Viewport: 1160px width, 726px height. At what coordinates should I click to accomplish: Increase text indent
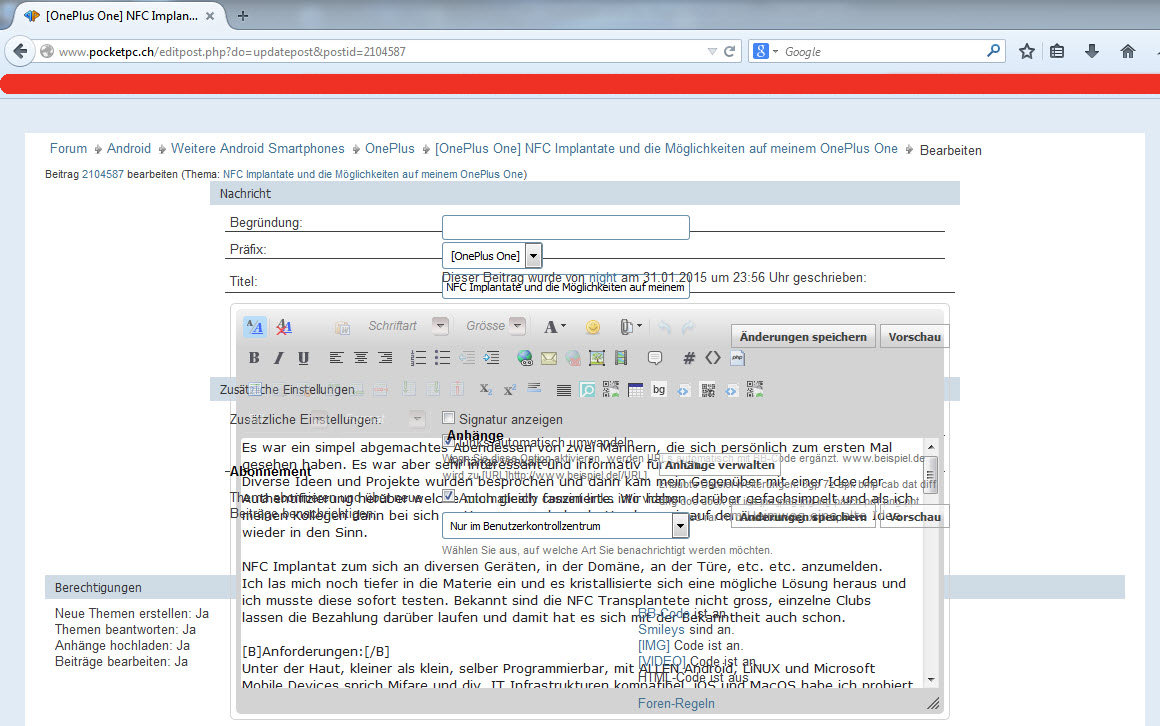click(x=491, y=358)
